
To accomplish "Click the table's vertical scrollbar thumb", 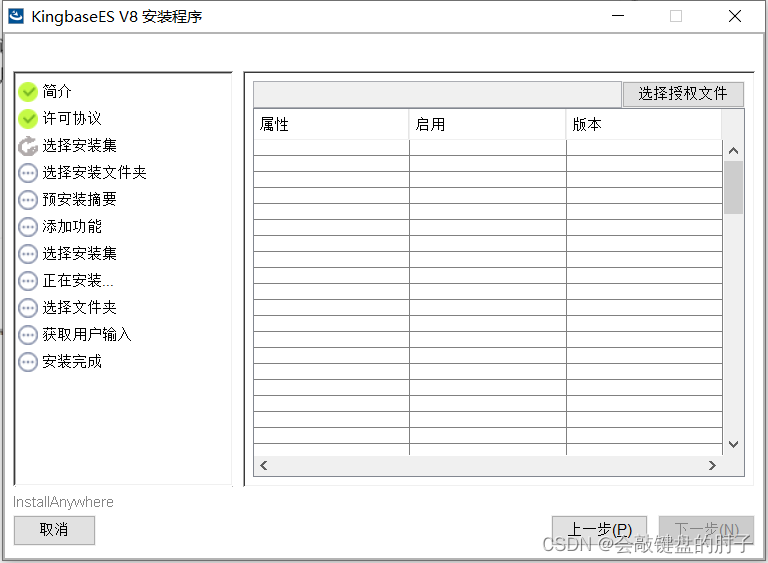I will [733, 187].
